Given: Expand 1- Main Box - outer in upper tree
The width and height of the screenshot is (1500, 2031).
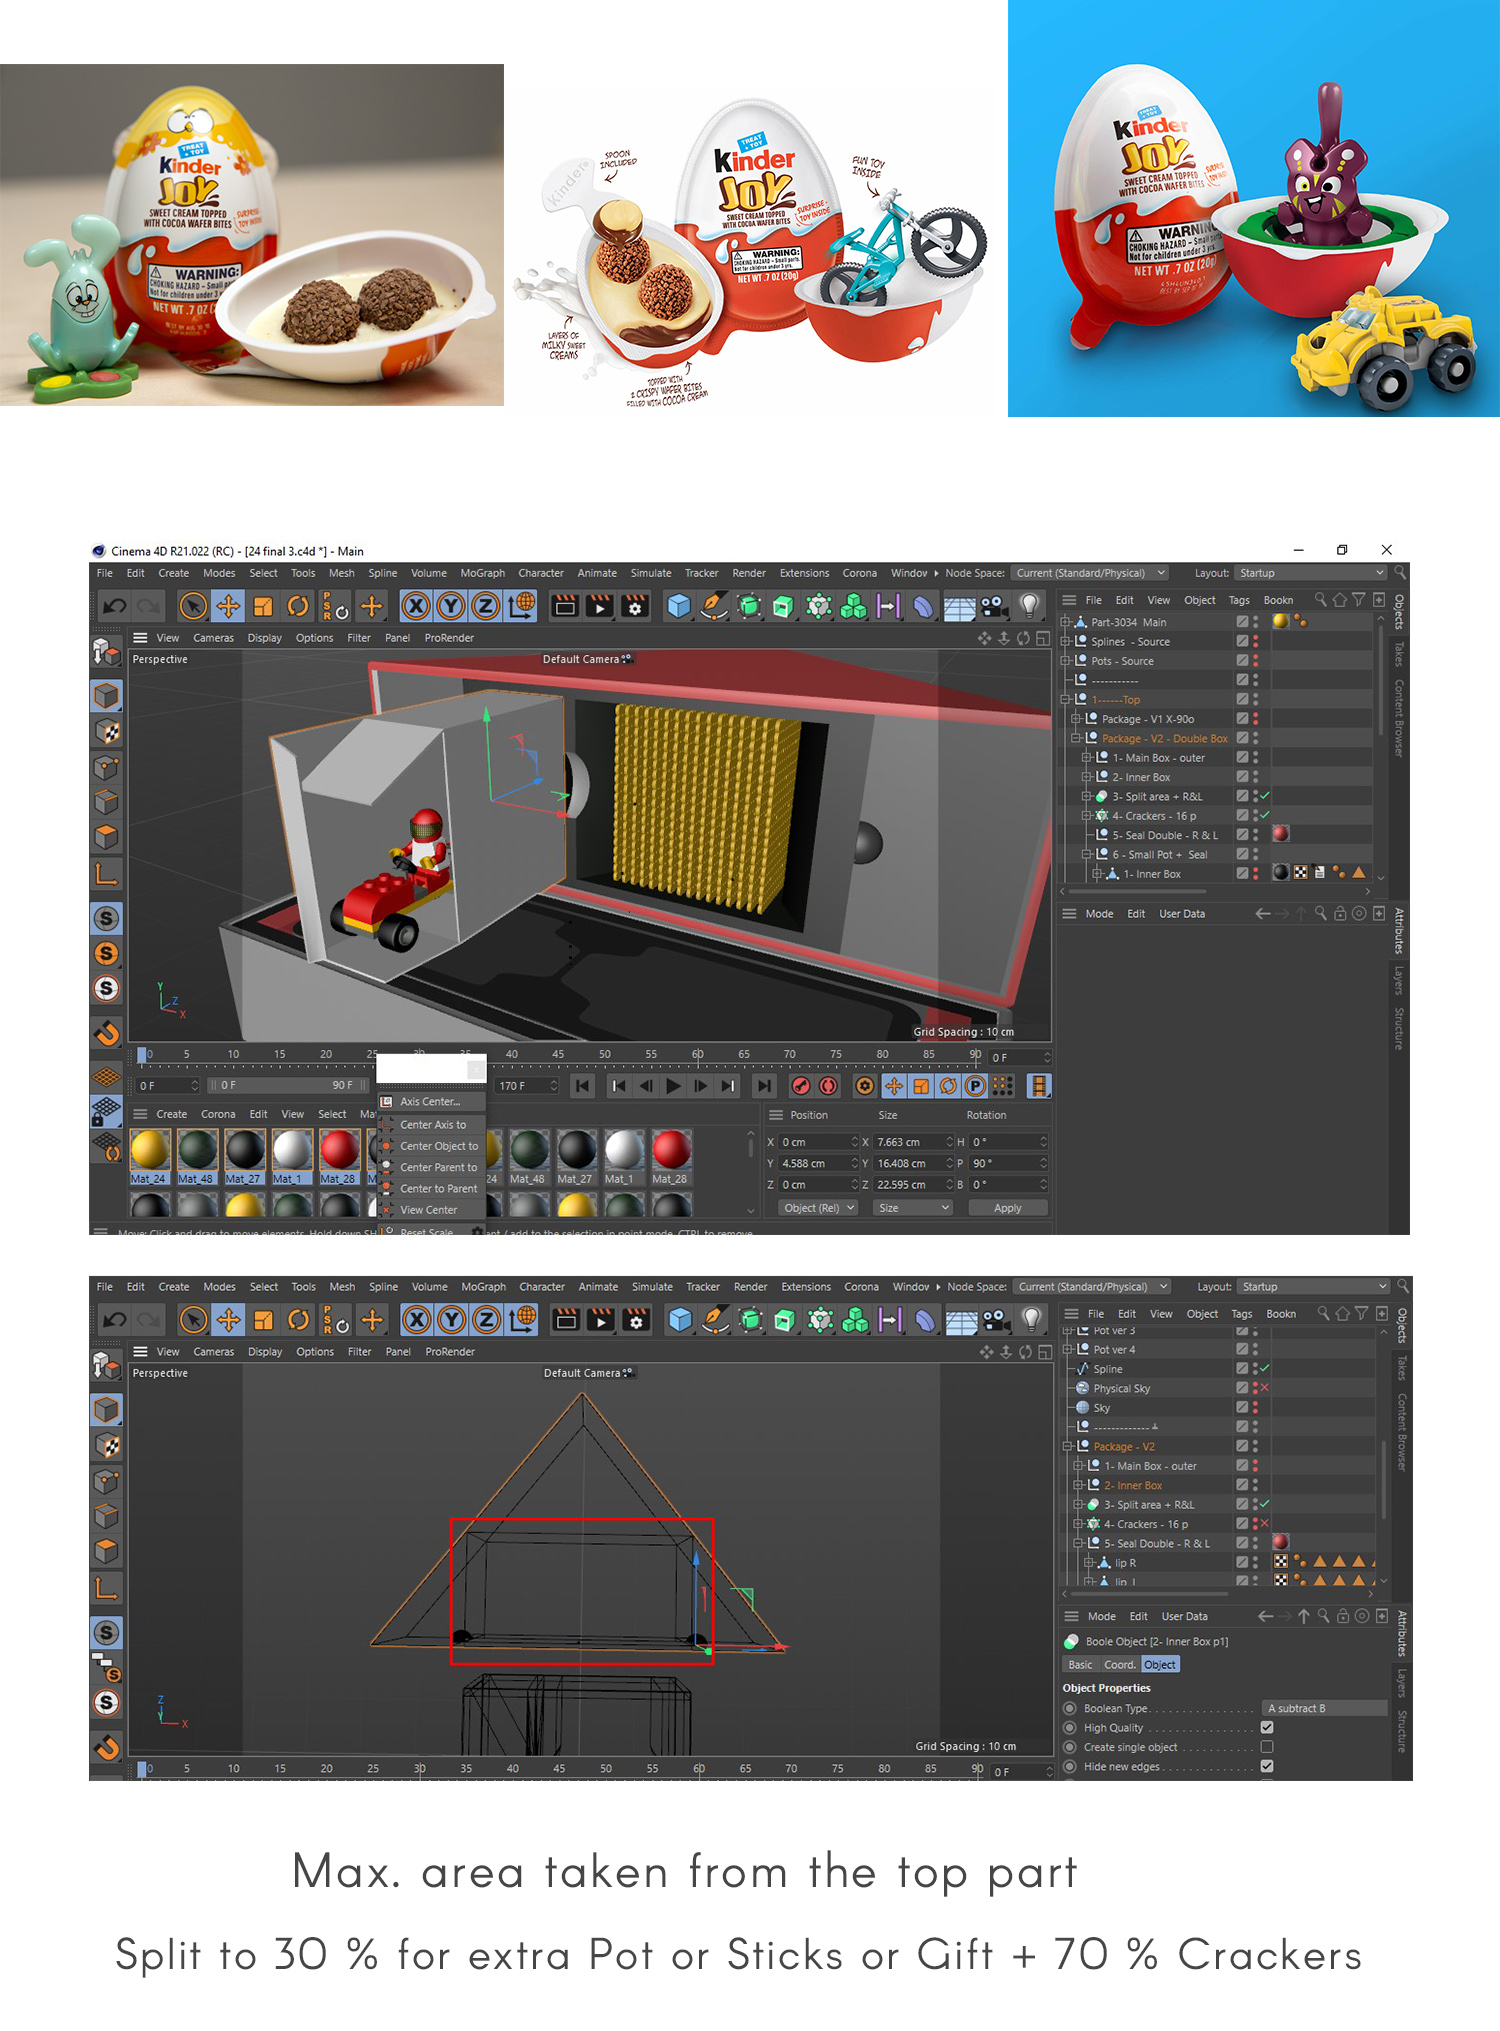Looking at the screenshot, I should [x=1087, y=758].
